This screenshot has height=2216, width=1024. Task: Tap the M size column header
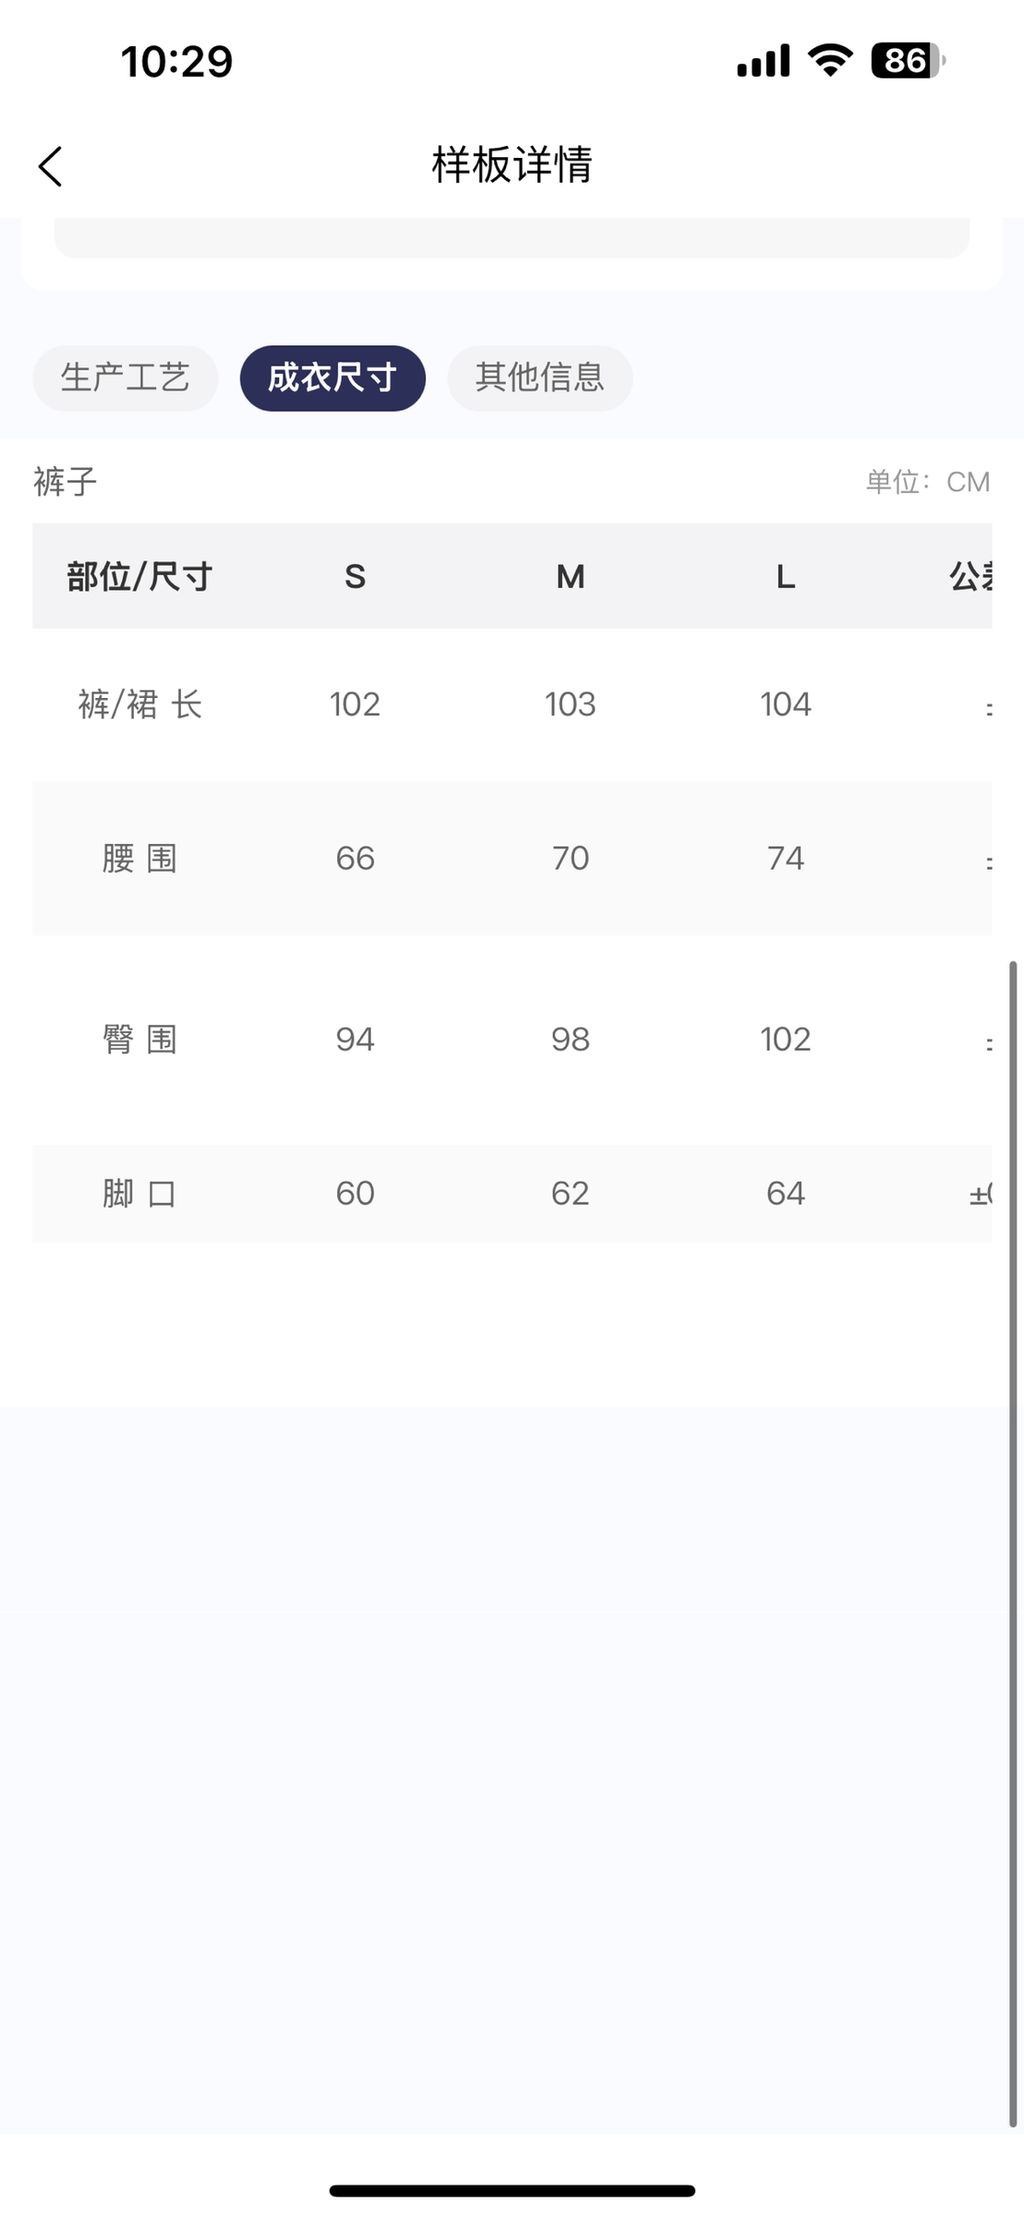pyautogui.click(x=570, y=577)
